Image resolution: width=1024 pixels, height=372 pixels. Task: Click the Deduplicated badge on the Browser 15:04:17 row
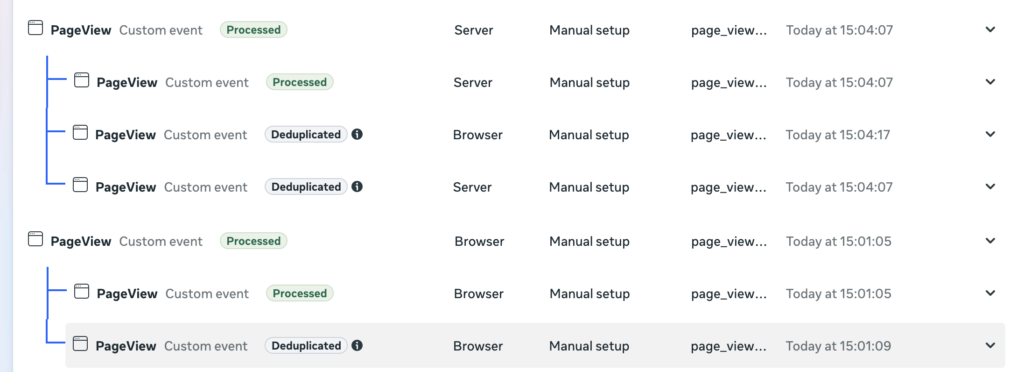[x=306, y=134]
